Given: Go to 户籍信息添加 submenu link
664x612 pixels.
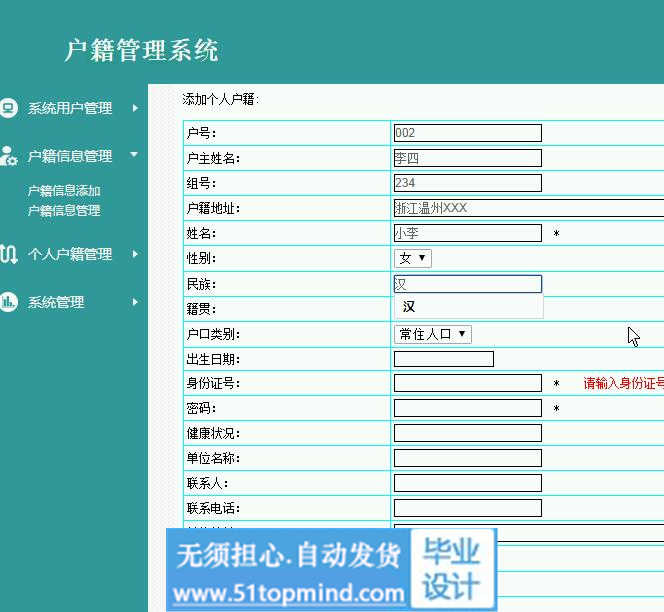Looking at the screenshot, I should [64, 191].
